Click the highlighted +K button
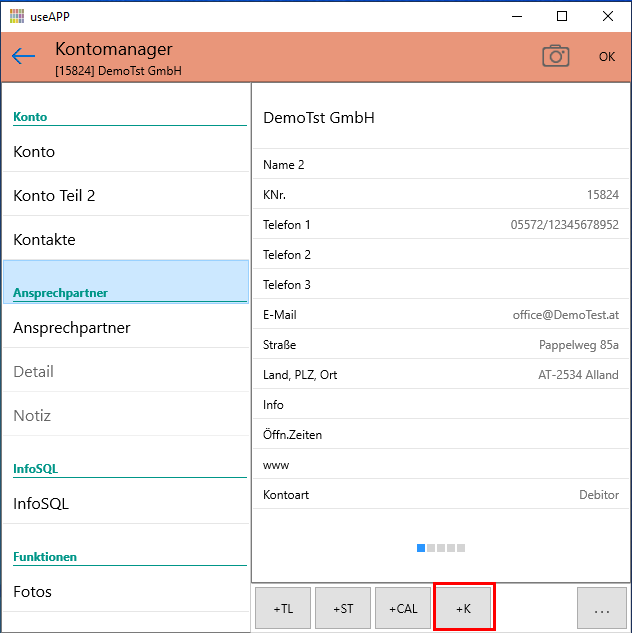The image size is (632, 633). point(464,608)
